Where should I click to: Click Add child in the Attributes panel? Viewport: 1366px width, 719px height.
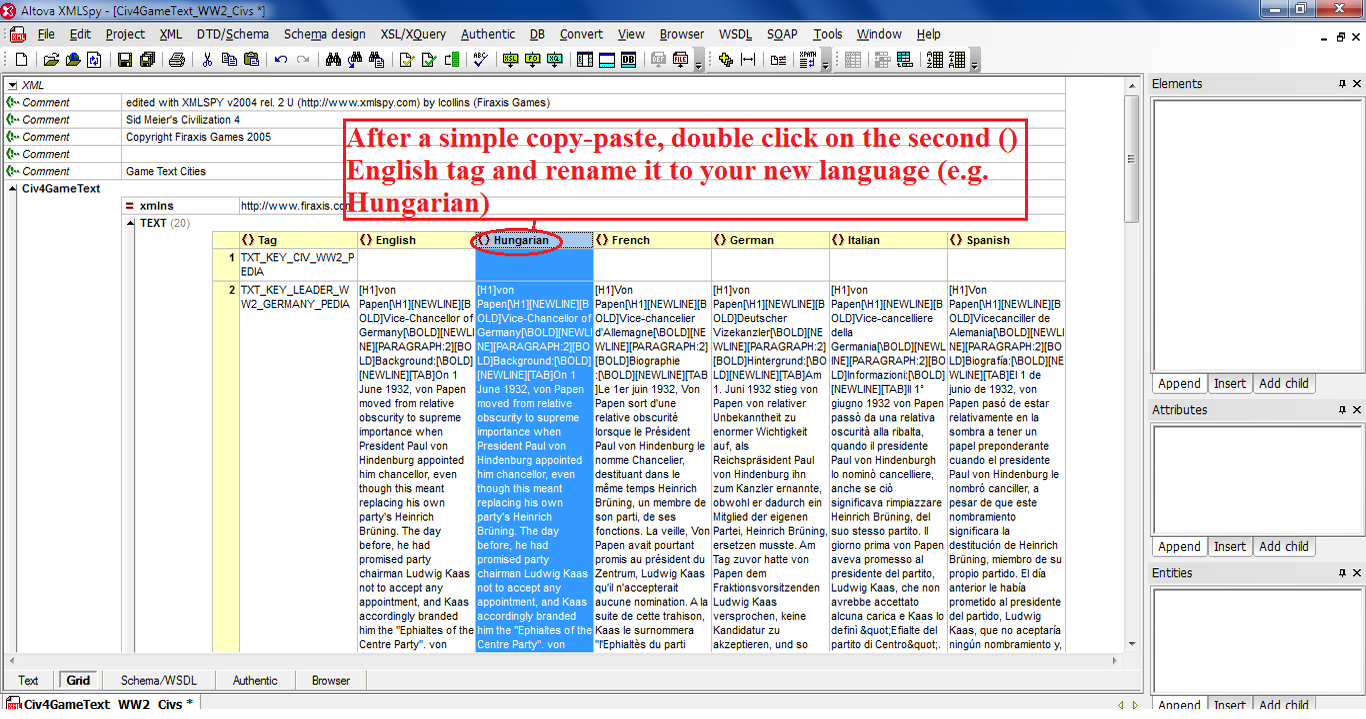pyautogui.click(x=1283, y=546)
